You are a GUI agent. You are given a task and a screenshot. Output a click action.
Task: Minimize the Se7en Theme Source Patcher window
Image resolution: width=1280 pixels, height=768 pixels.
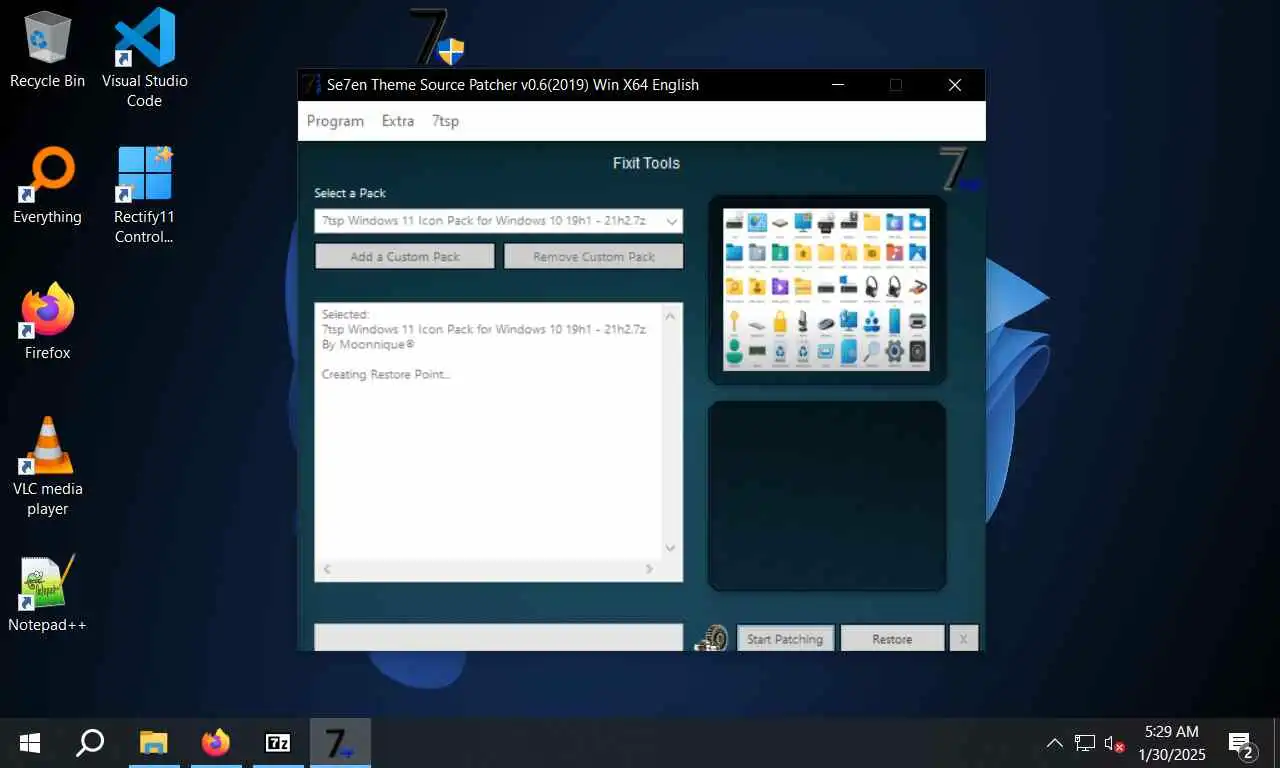(837, 85)
